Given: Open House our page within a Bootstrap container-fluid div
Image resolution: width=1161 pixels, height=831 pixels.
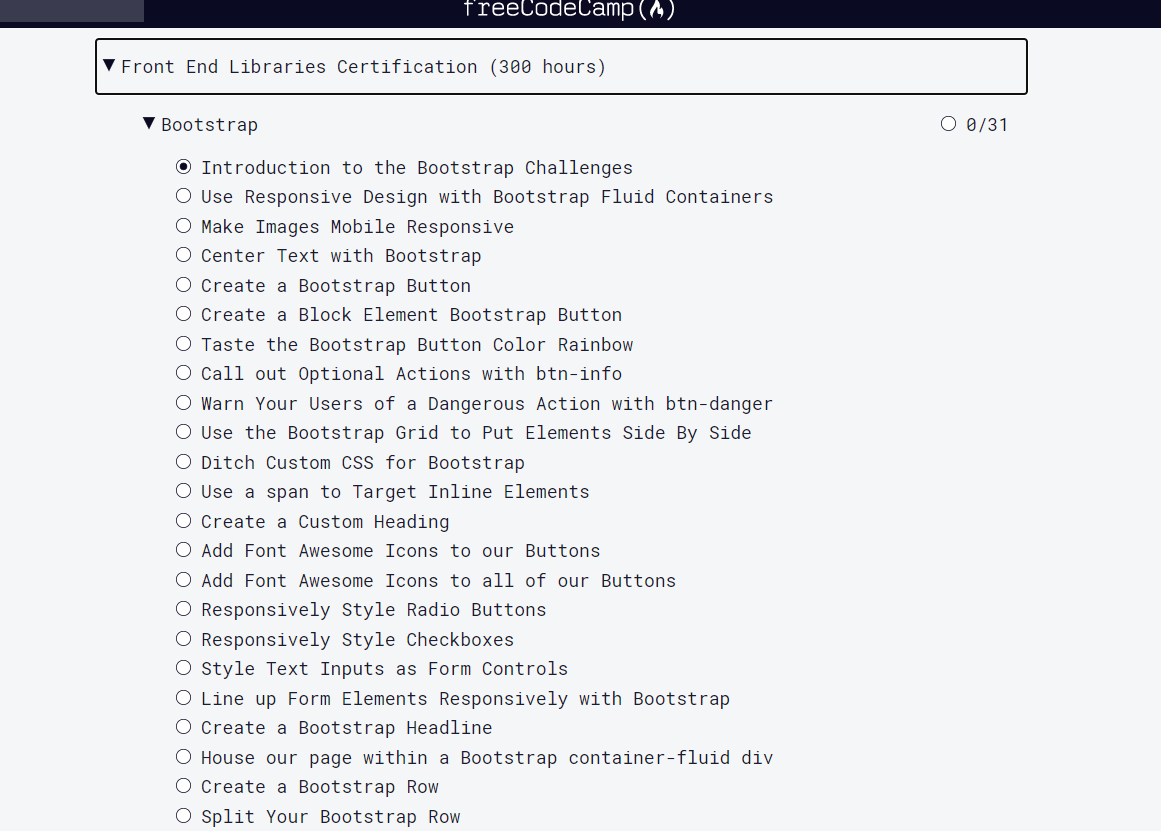Looking at the screenshot, I should point(487,758).
